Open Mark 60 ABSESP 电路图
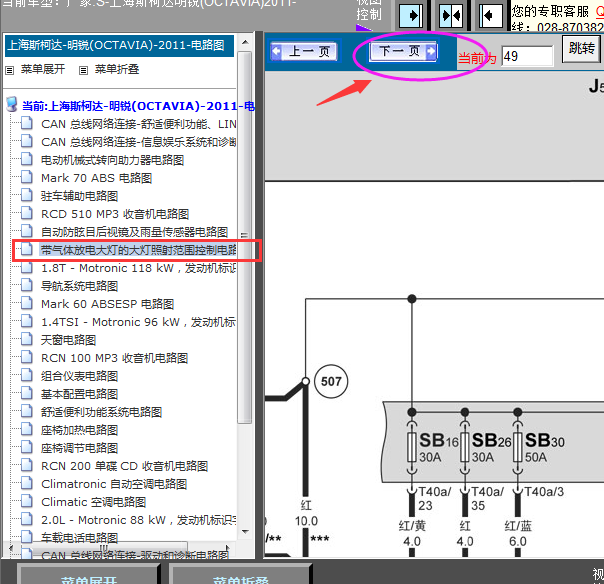 tap(107, 304)
